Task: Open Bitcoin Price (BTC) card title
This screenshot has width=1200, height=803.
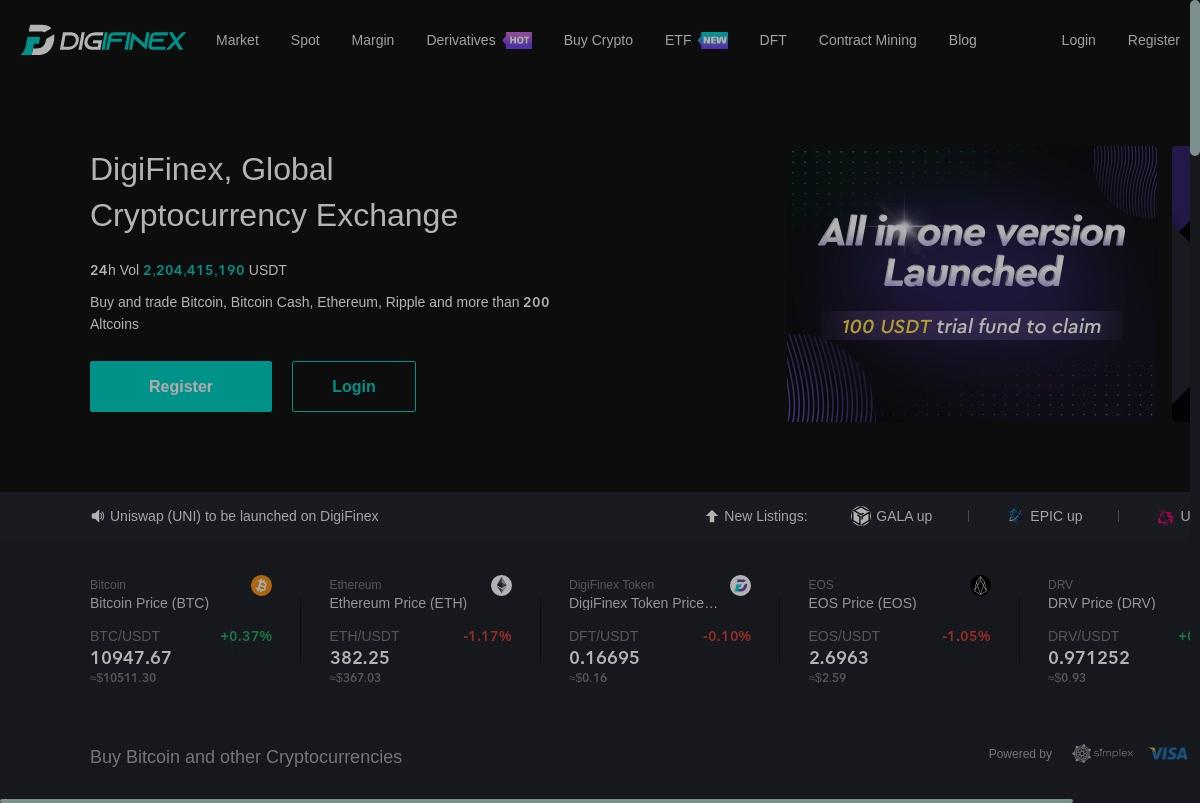Action: 149,603
